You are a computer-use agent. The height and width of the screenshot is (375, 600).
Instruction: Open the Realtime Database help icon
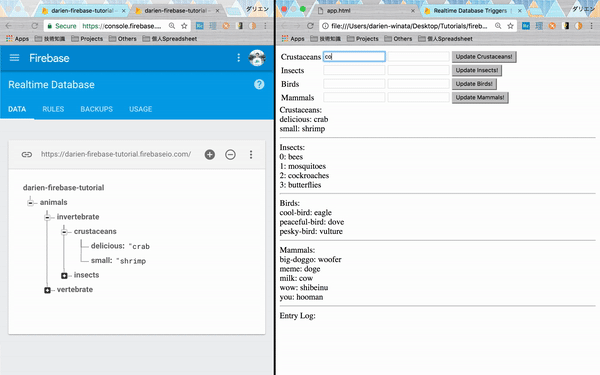point(259,84)
